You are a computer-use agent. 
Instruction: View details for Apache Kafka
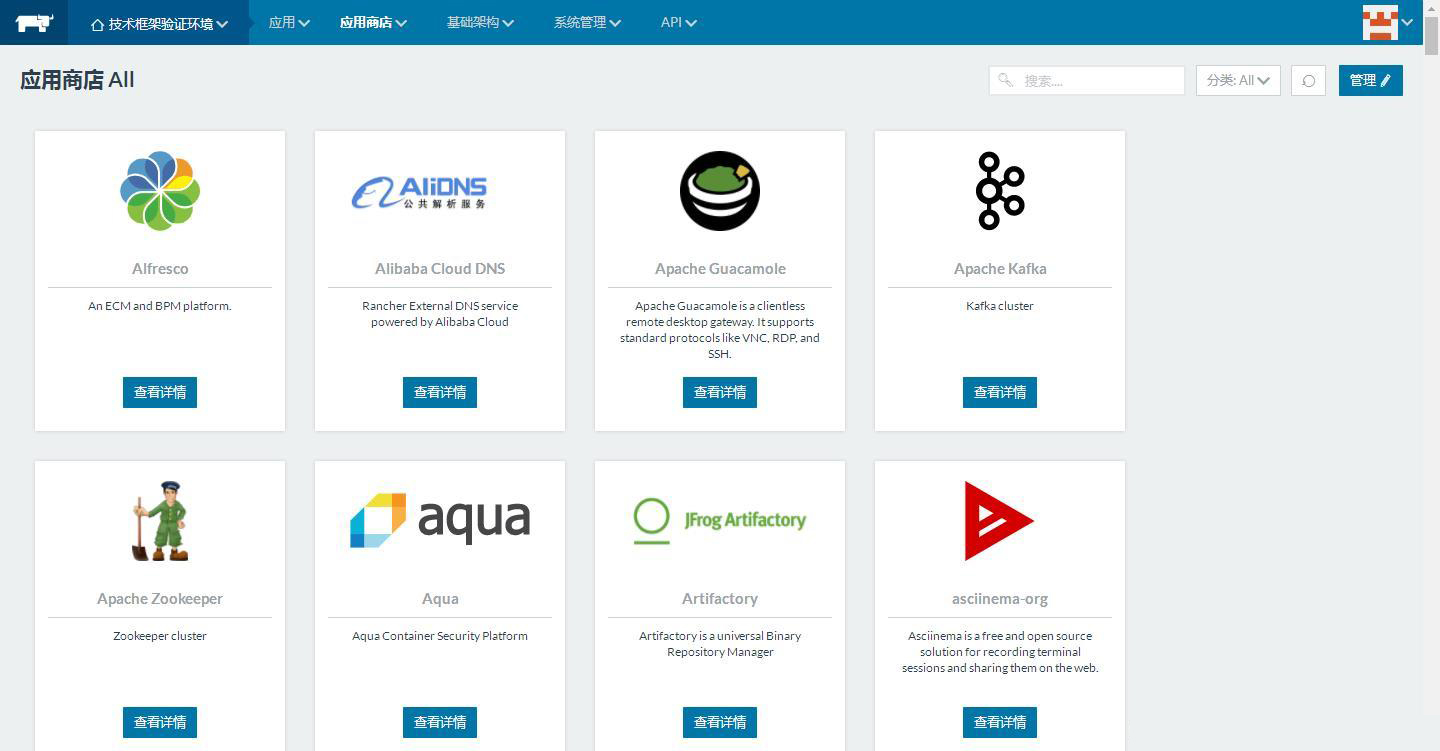point(1000,392)
